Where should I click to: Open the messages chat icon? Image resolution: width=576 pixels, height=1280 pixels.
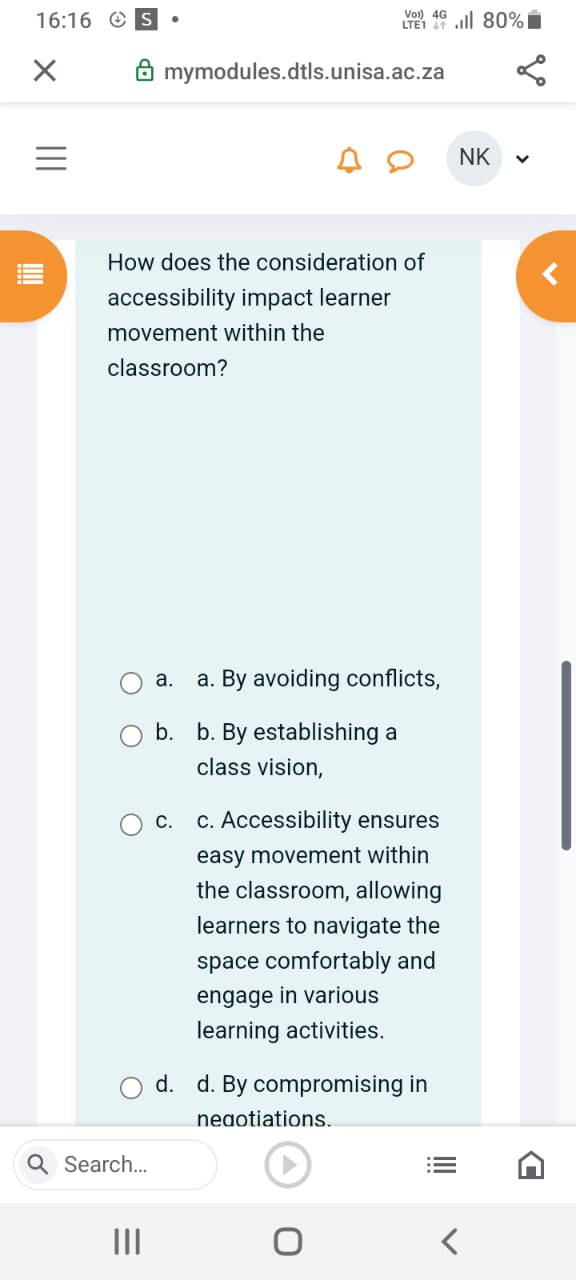tap(400, 159)
